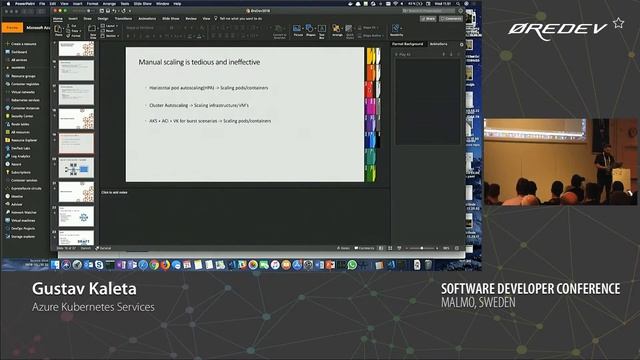
Task: Open Google Chrome from the Dock
Action: (154, 265)
